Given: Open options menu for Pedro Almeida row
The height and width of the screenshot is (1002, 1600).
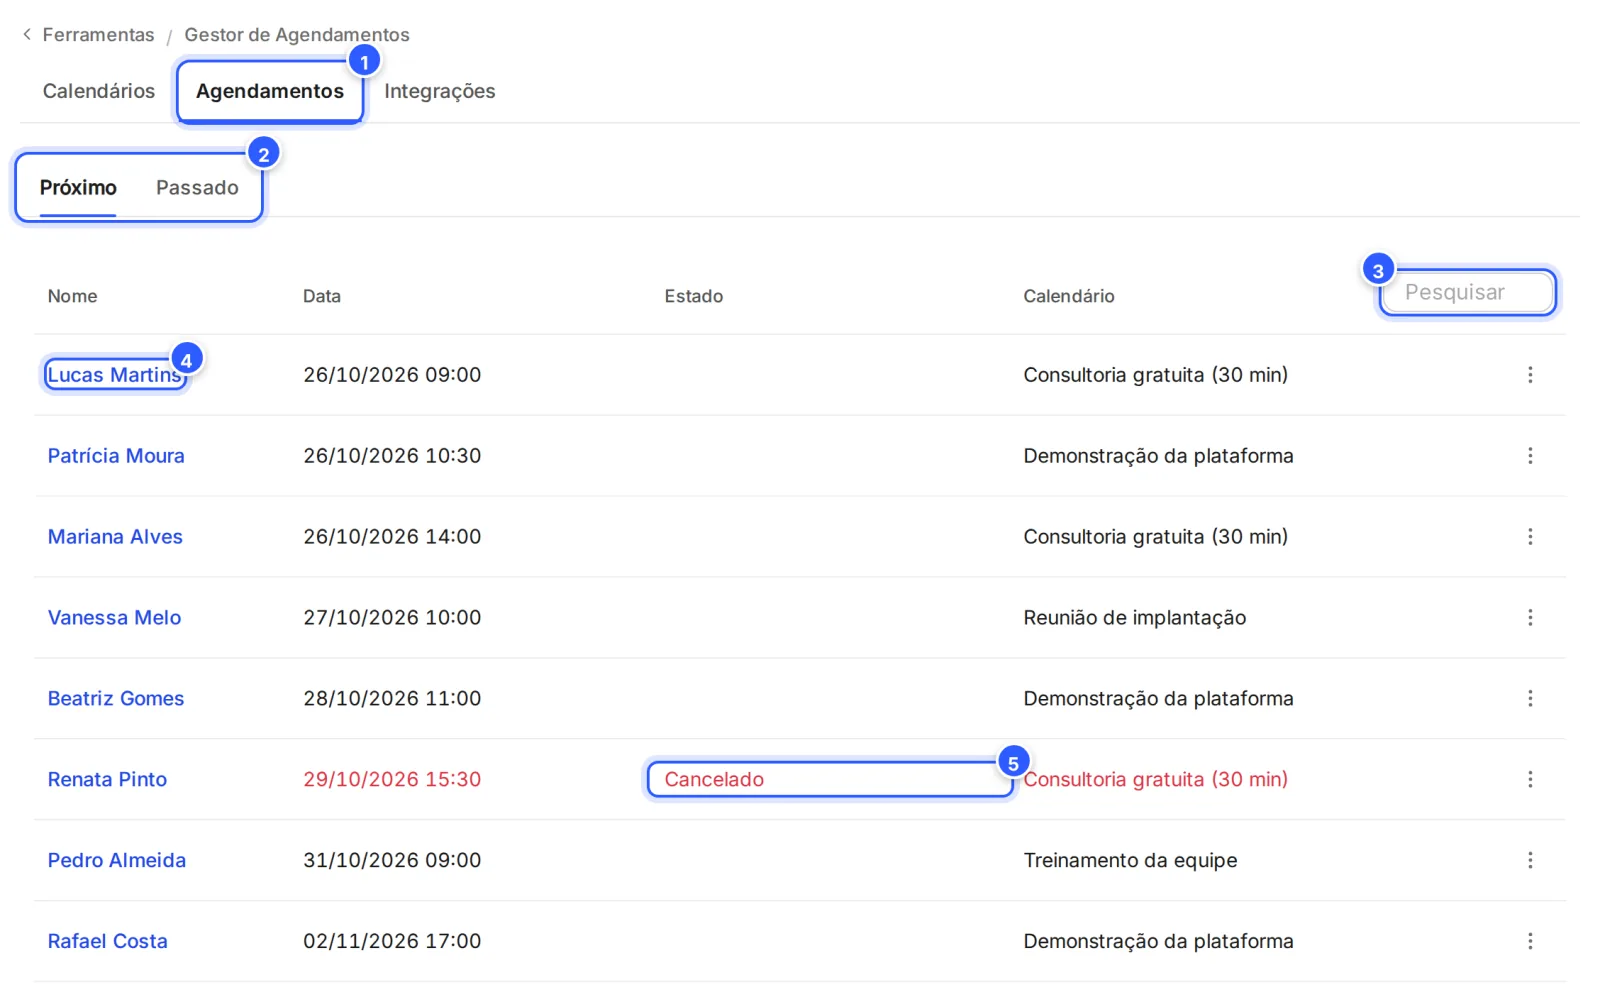Looking at the screenshot, I should (1530, 861).
